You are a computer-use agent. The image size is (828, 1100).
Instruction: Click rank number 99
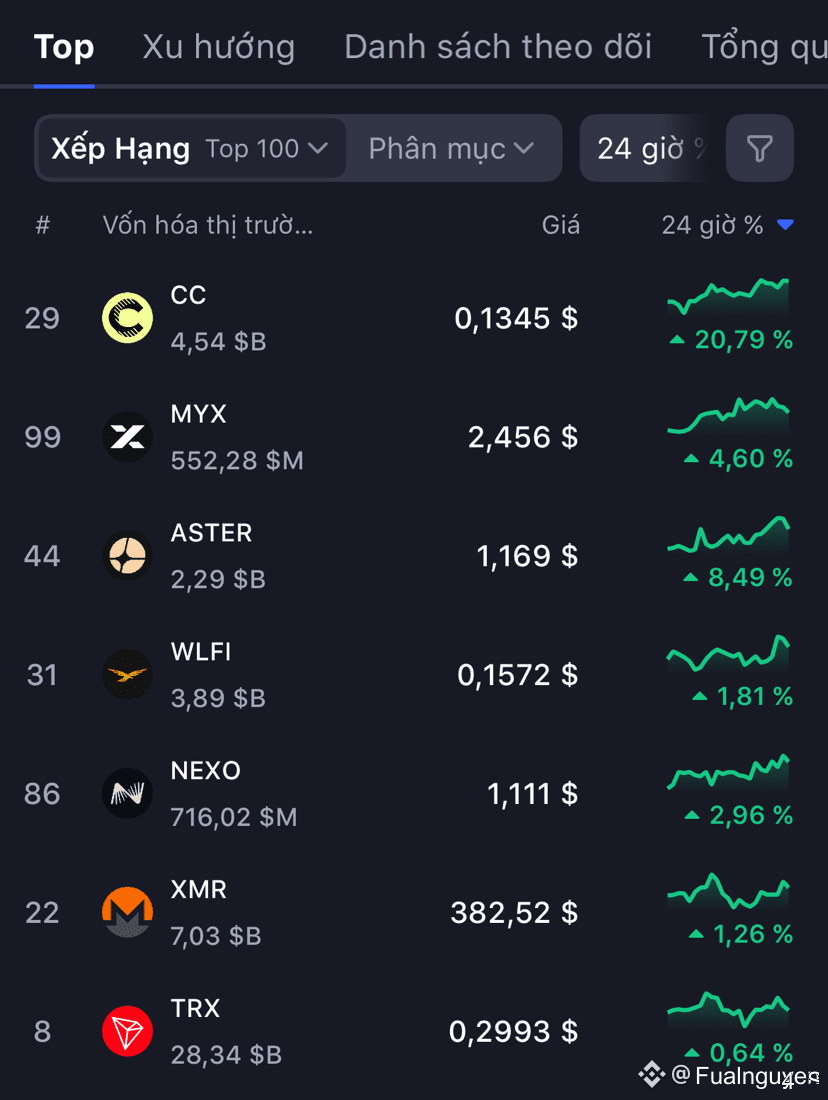tap(42, 438)
